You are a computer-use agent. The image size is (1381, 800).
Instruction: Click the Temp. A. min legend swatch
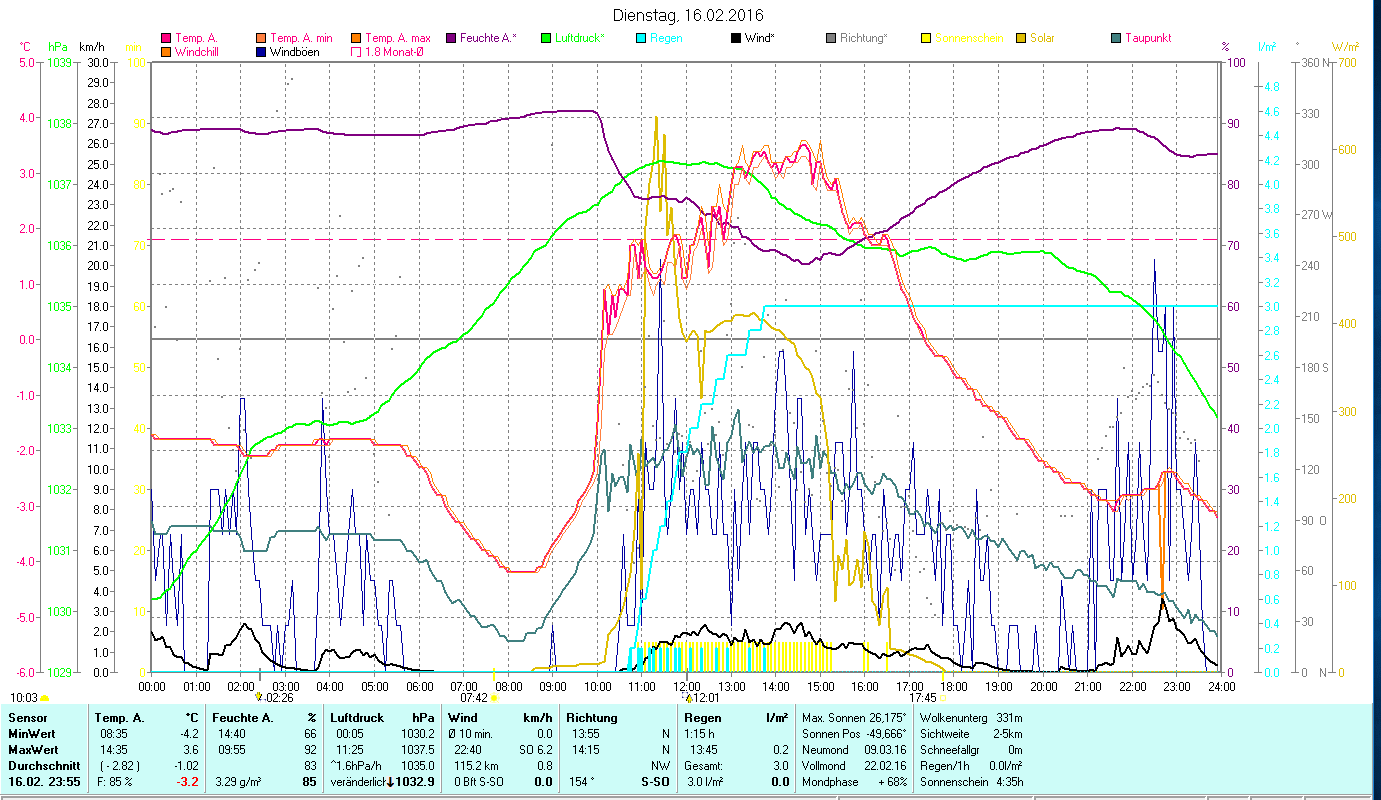pos(262,38)
